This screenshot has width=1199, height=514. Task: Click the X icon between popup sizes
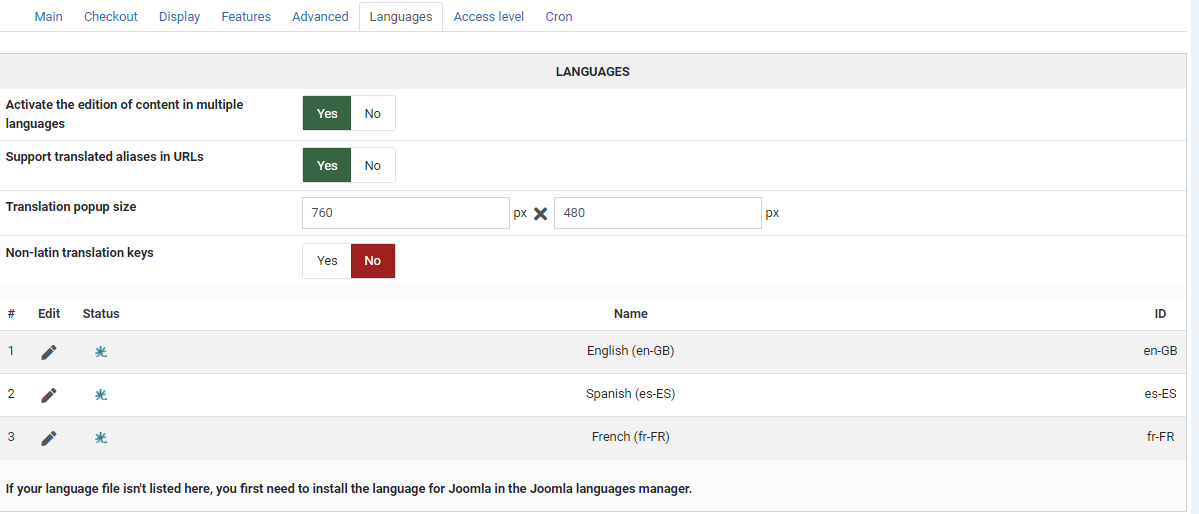[540, 213]
